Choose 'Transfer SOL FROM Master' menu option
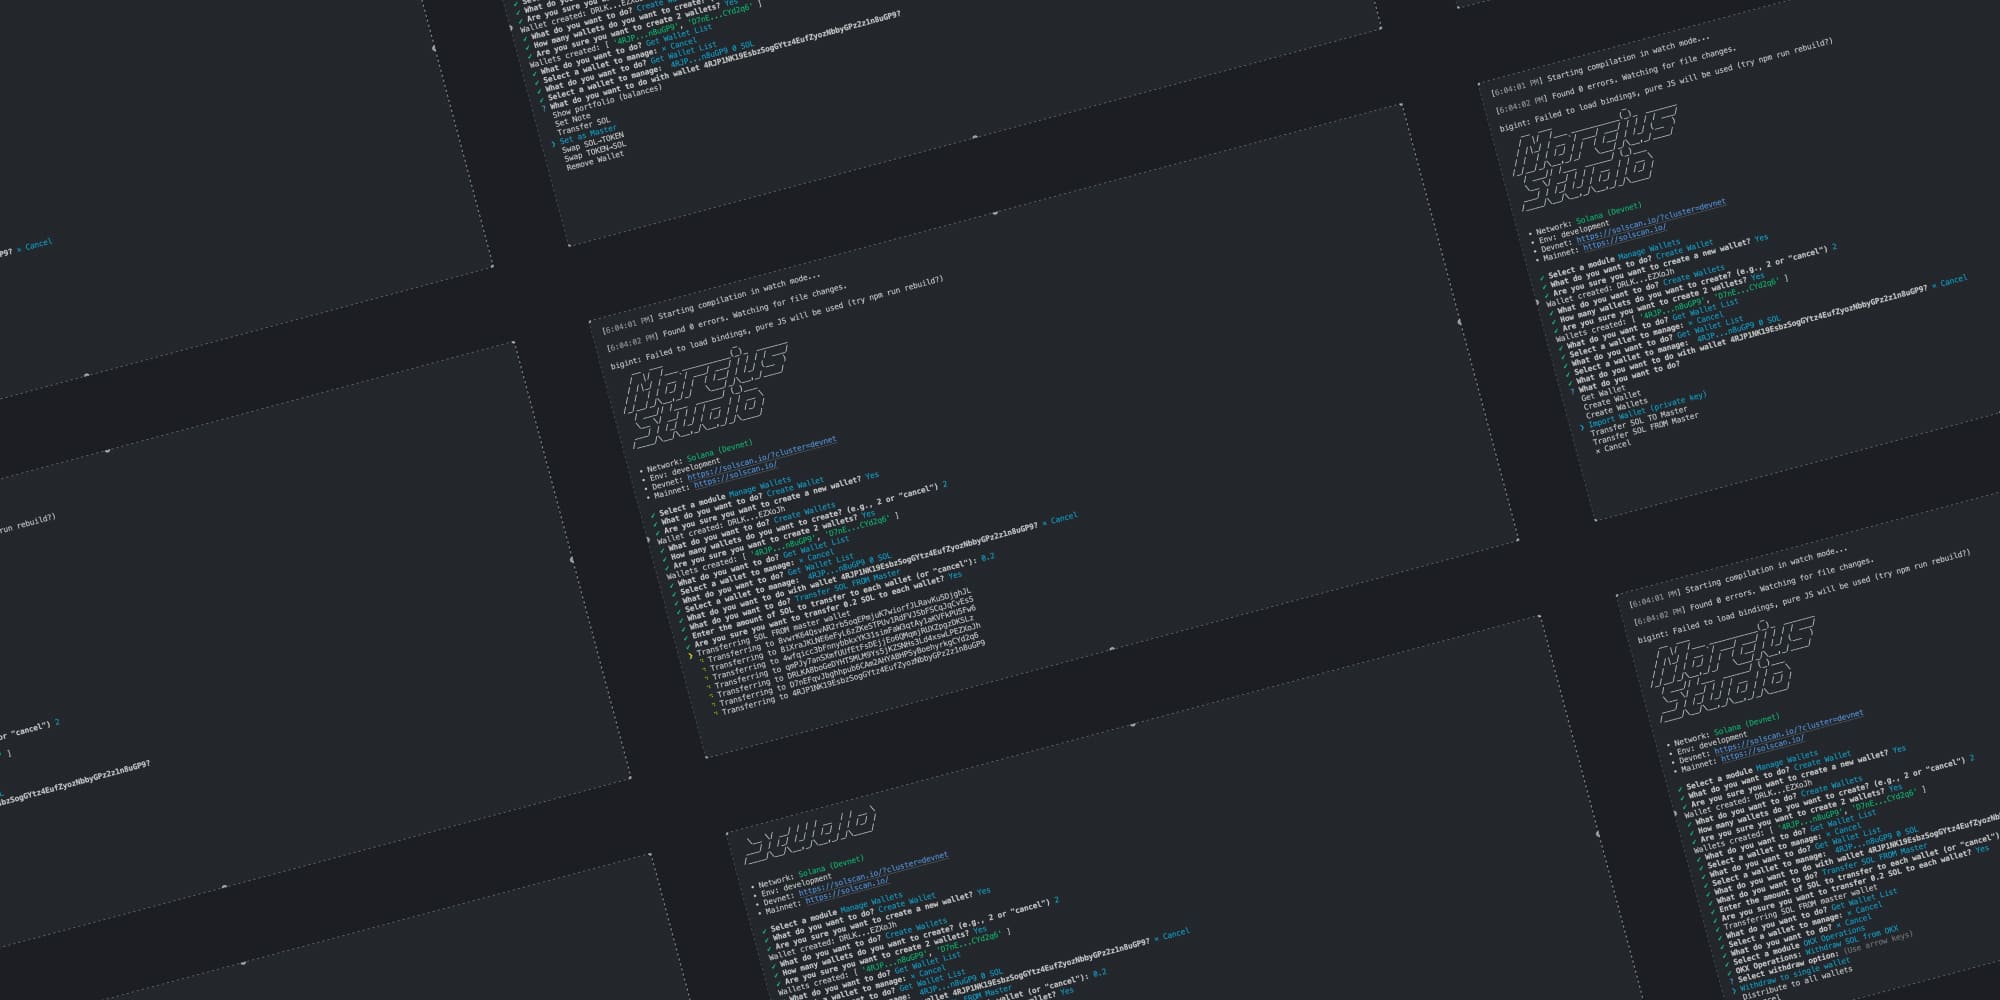This screenshot has height=1000, width=2000. click(x=1645, y=430)
